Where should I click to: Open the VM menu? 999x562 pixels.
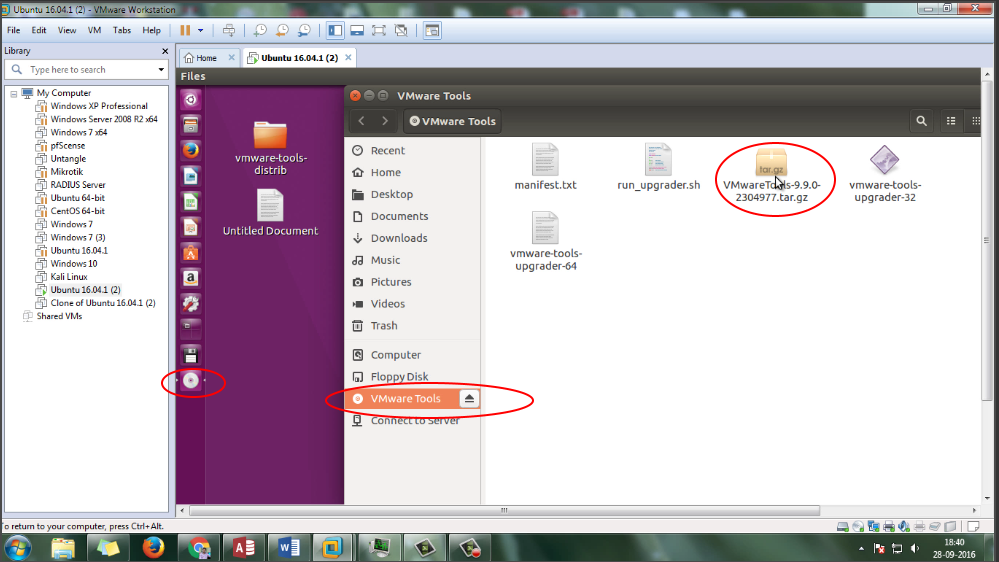tap(94, 30)
